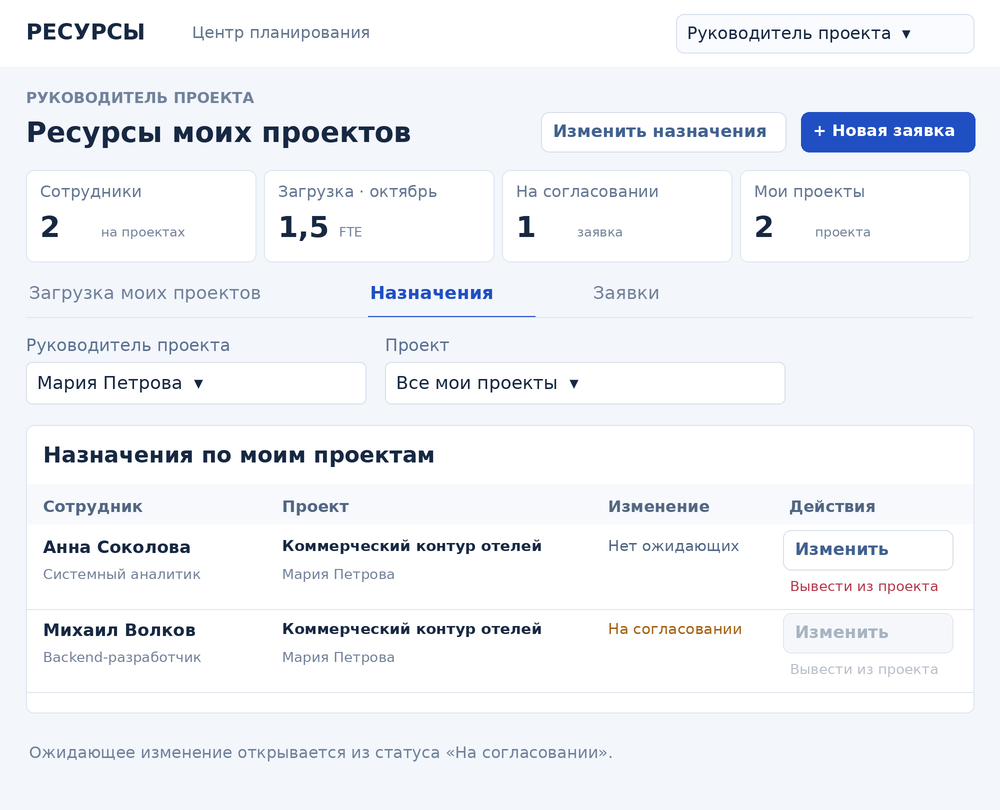
Task: Click the heading 'Назначения по моим проектам'
Action: [239, 455]
